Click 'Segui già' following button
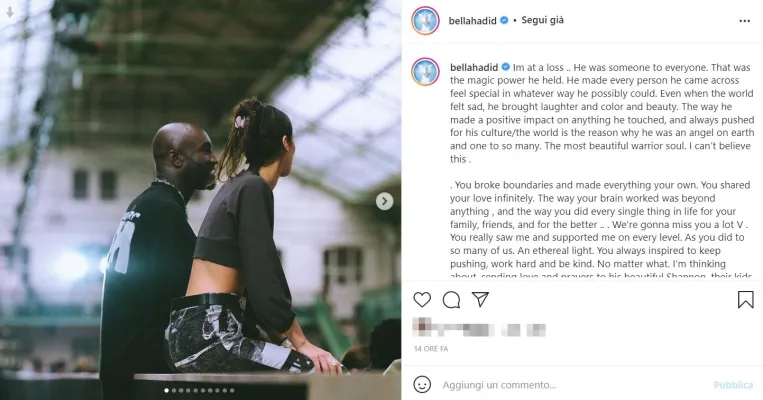Image resolution: width=763 pixels, height=400 pixels. [x=542, y=20]
